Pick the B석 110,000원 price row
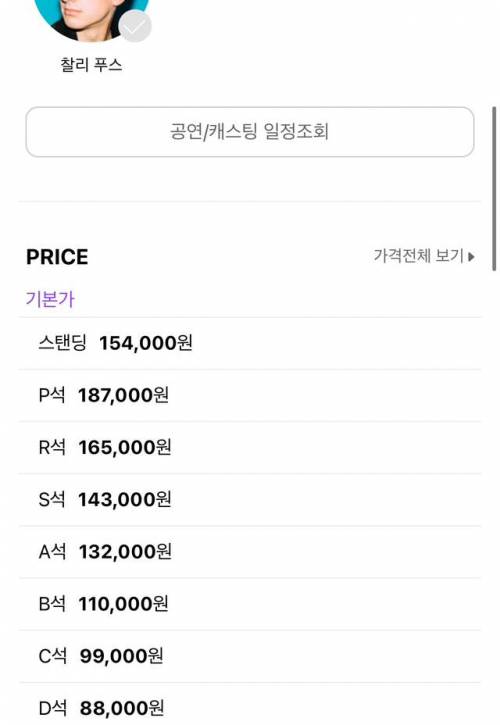The height and width of the screenshot is (725, 500). coord(250,604)
